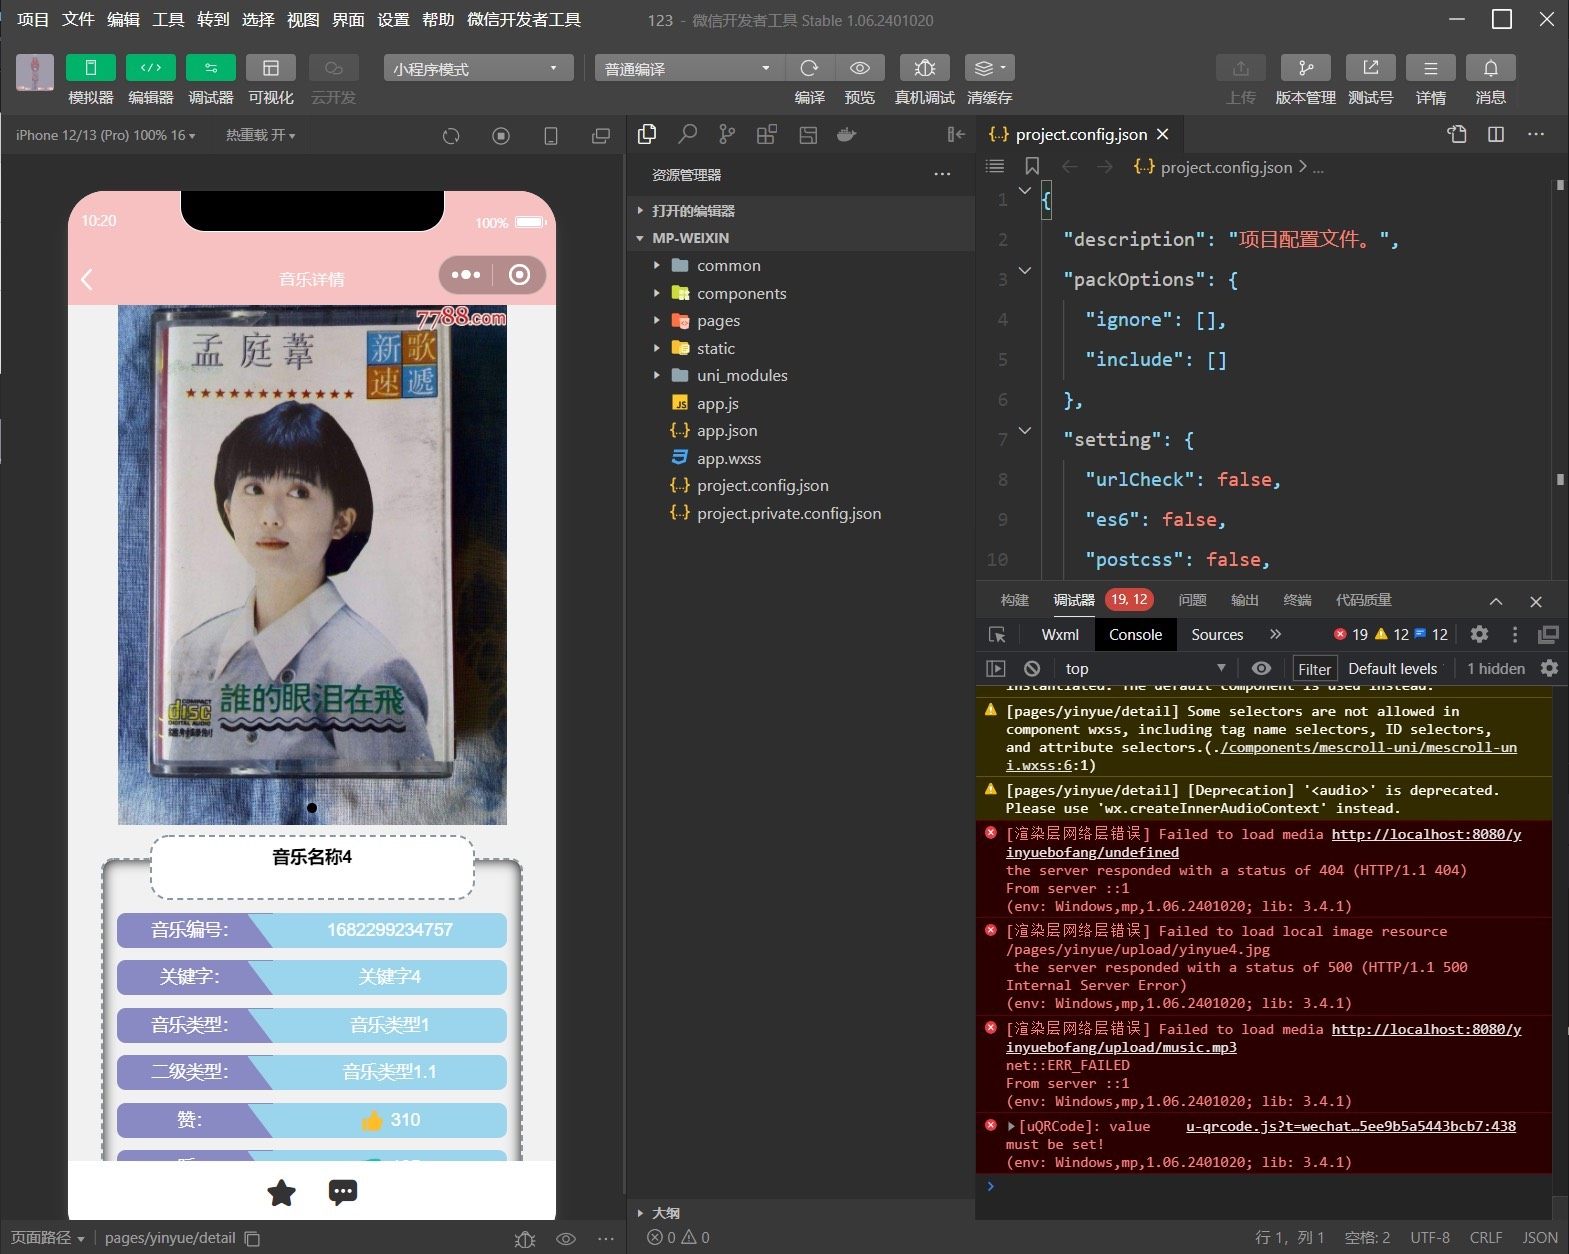Click the real-device debug (真机调试) bug icon

point(924,68)
